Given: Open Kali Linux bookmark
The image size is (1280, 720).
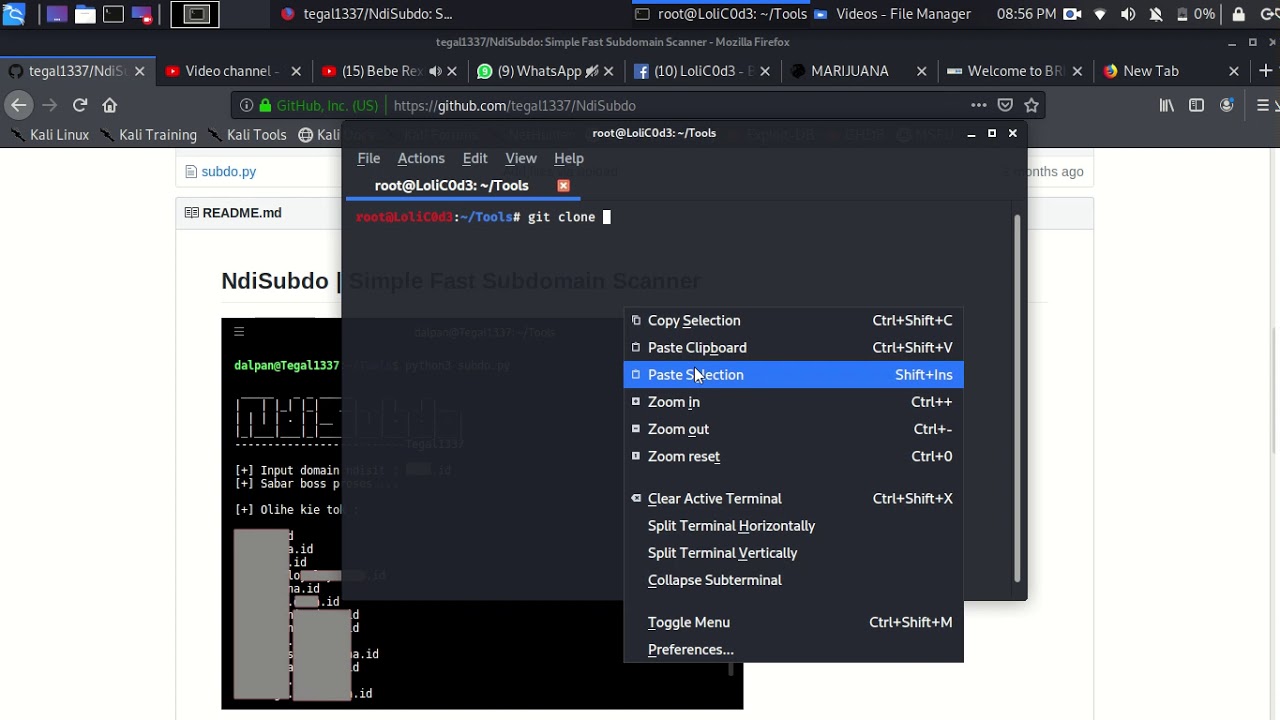Looking at the screenshot, I should click(x=50, y=135).
